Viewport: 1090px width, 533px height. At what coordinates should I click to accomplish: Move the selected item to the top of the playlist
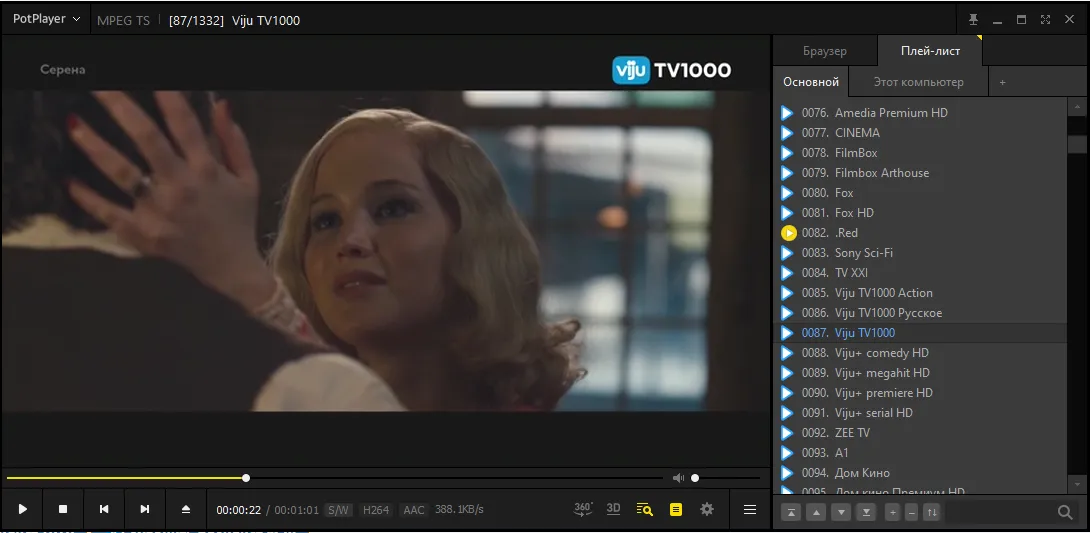[791, 513]
